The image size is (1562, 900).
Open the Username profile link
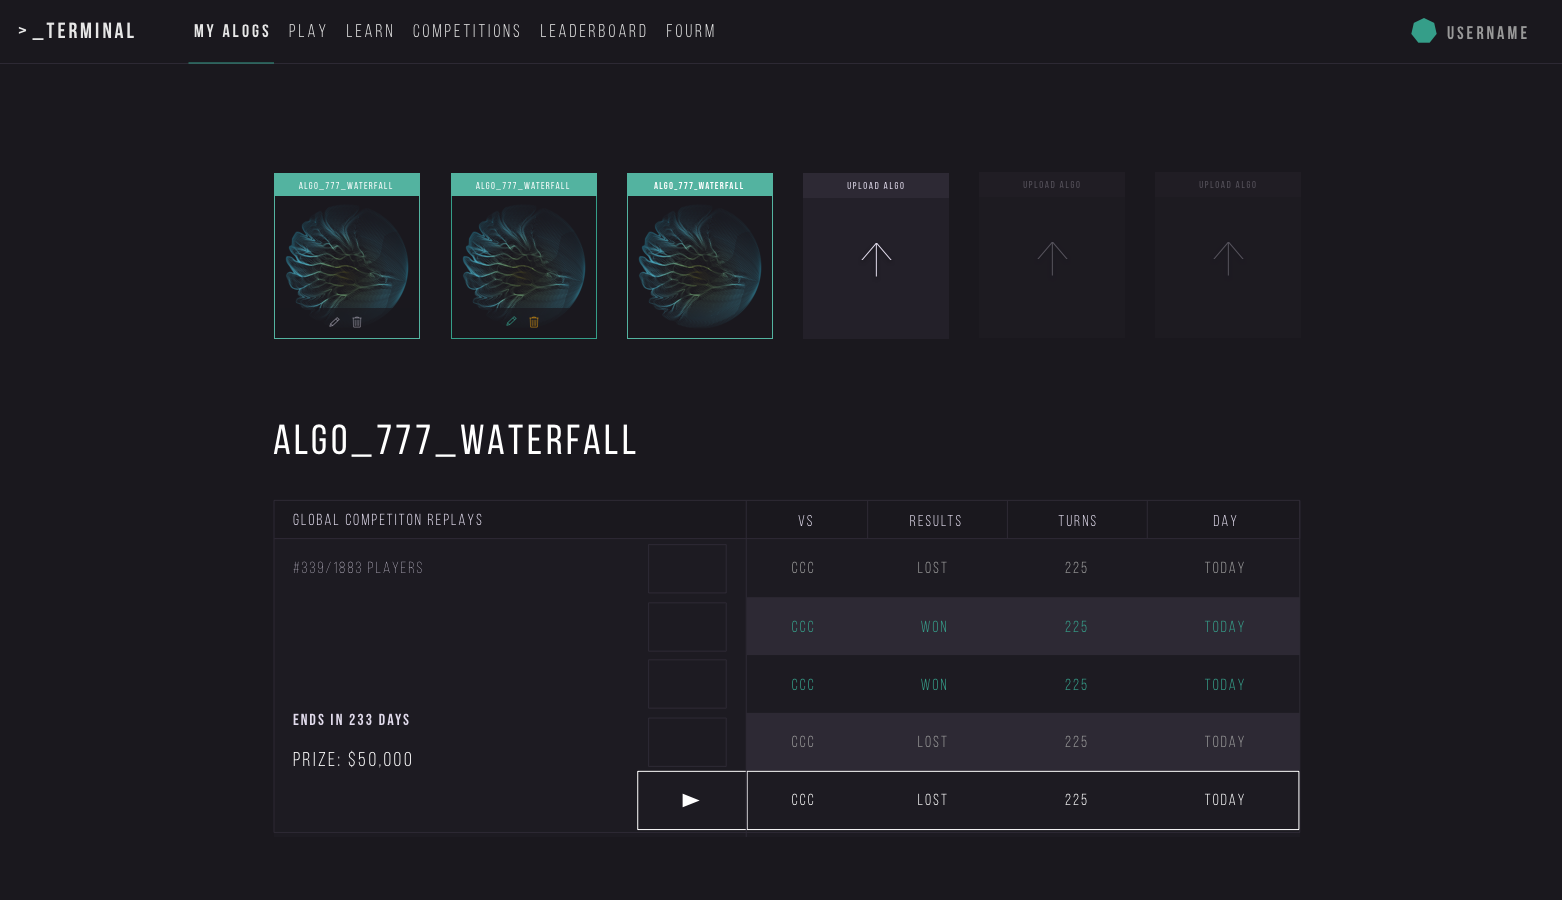coord(1487,33)
